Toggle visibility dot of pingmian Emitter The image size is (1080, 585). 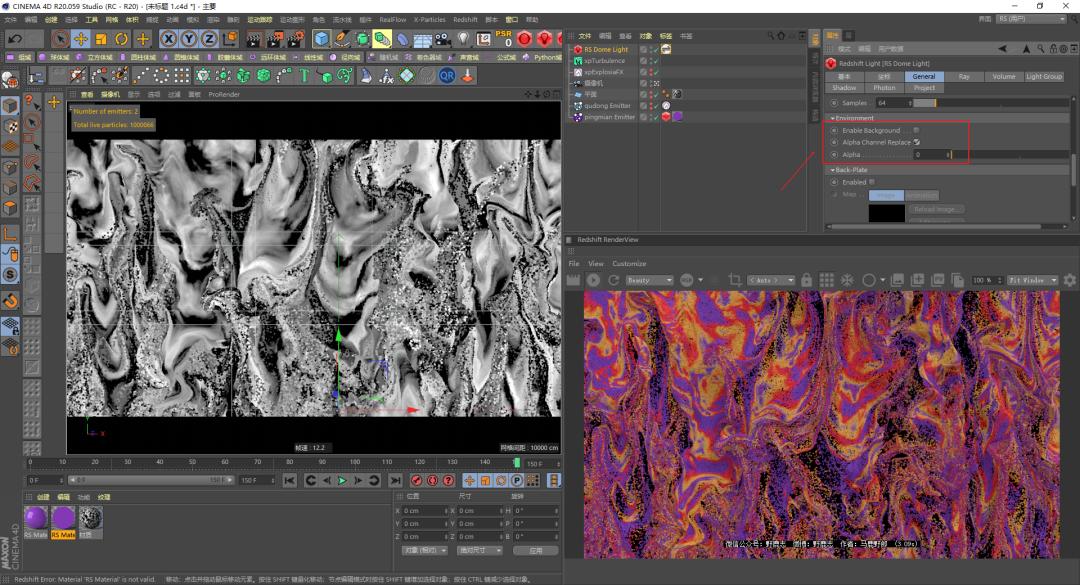point(651,116)
